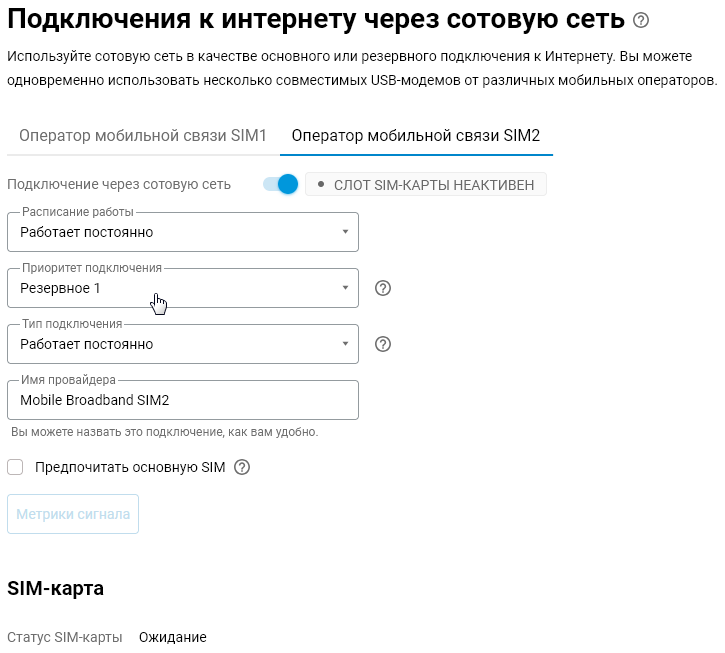
Task: Click the Метрики сигнала button
Action: point(73,514)
